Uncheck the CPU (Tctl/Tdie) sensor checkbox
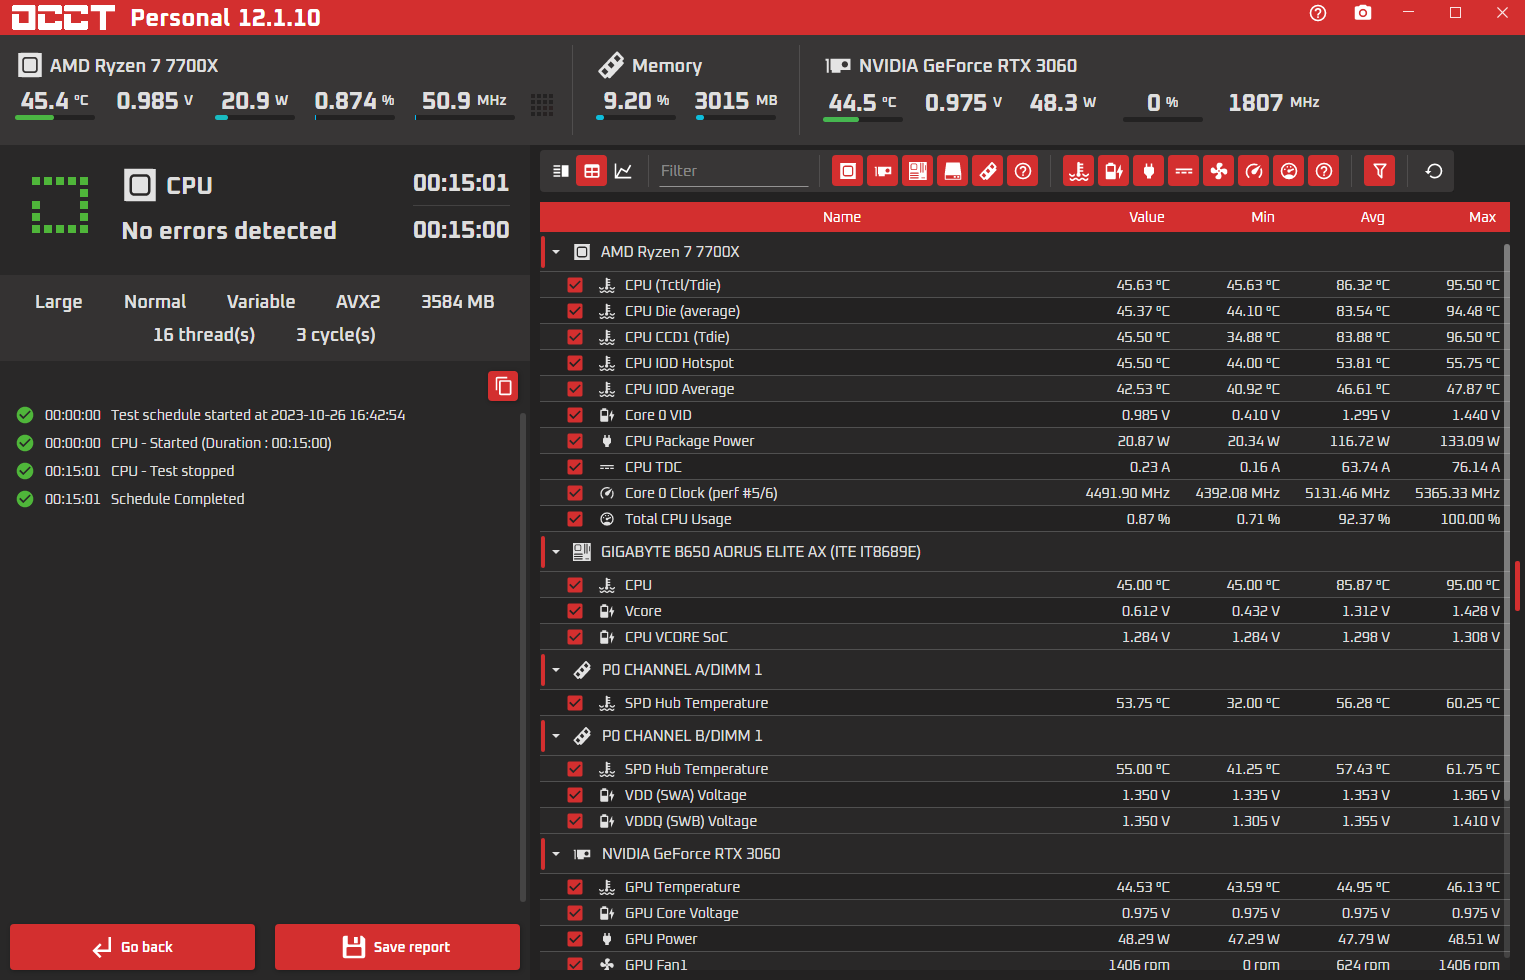 pos(575,285)
